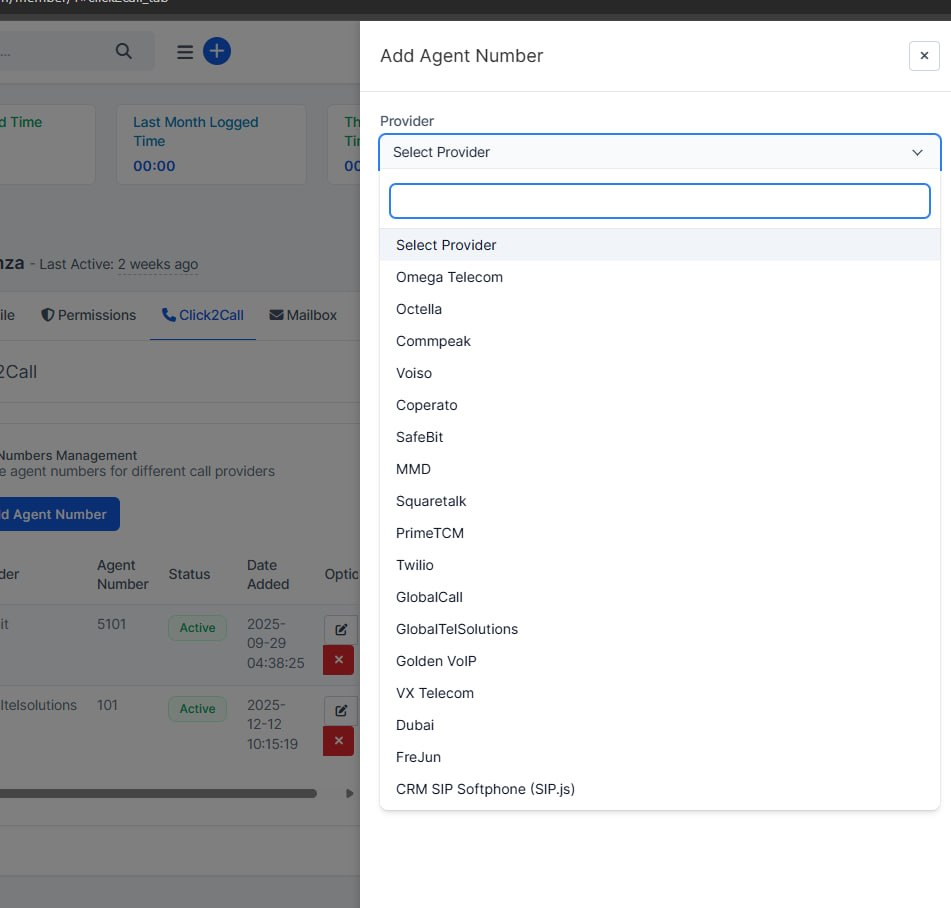Switch to the Permissions tab

click(89, 315)
